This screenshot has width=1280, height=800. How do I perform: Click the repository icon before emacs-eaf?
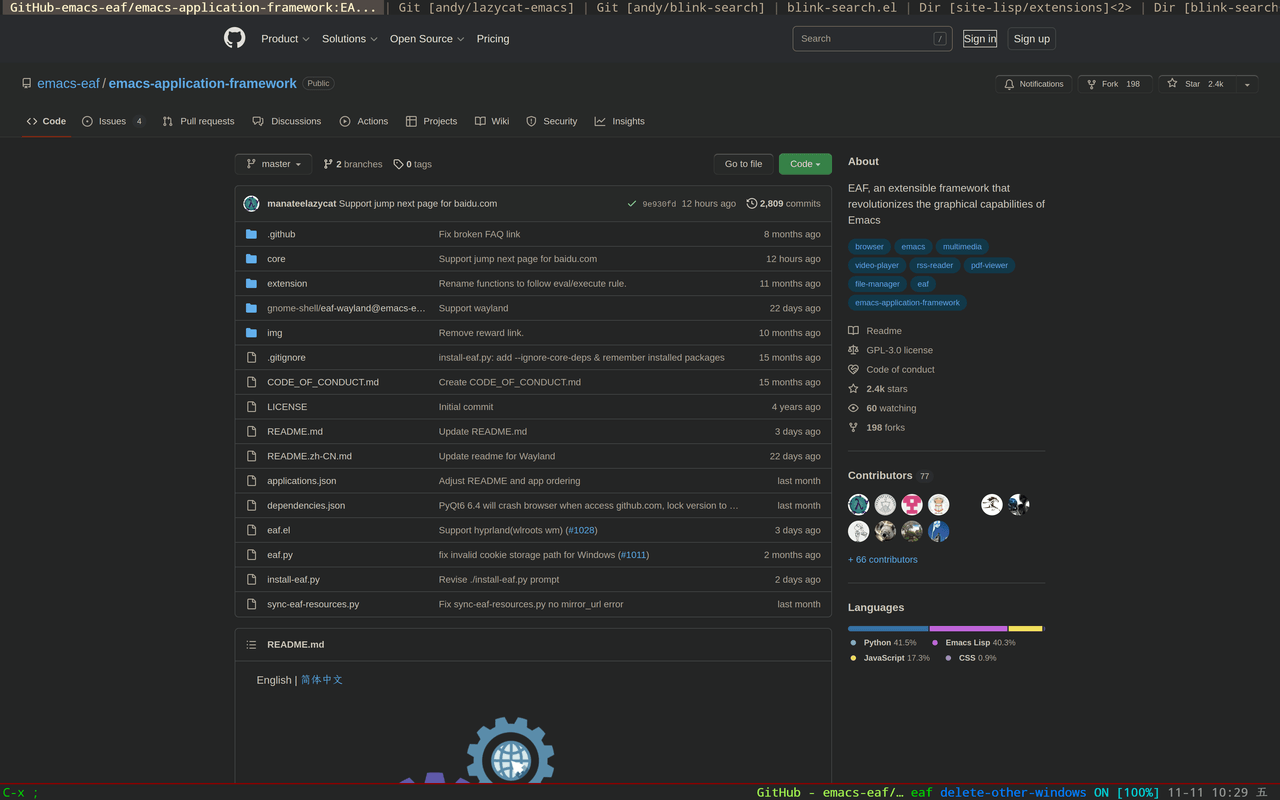pyautogui.click(x=27, y=84)
